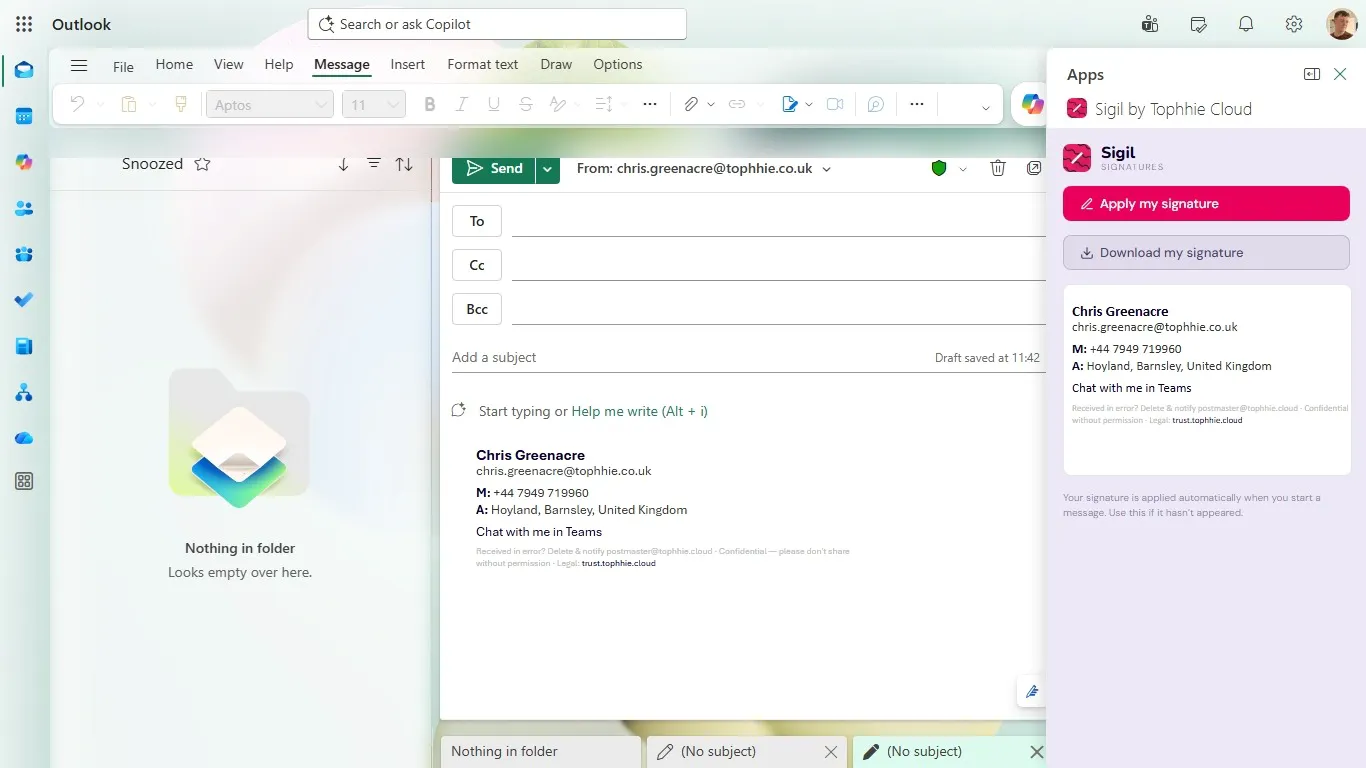Open more formatting options ellipsis

tap(650, 104)
